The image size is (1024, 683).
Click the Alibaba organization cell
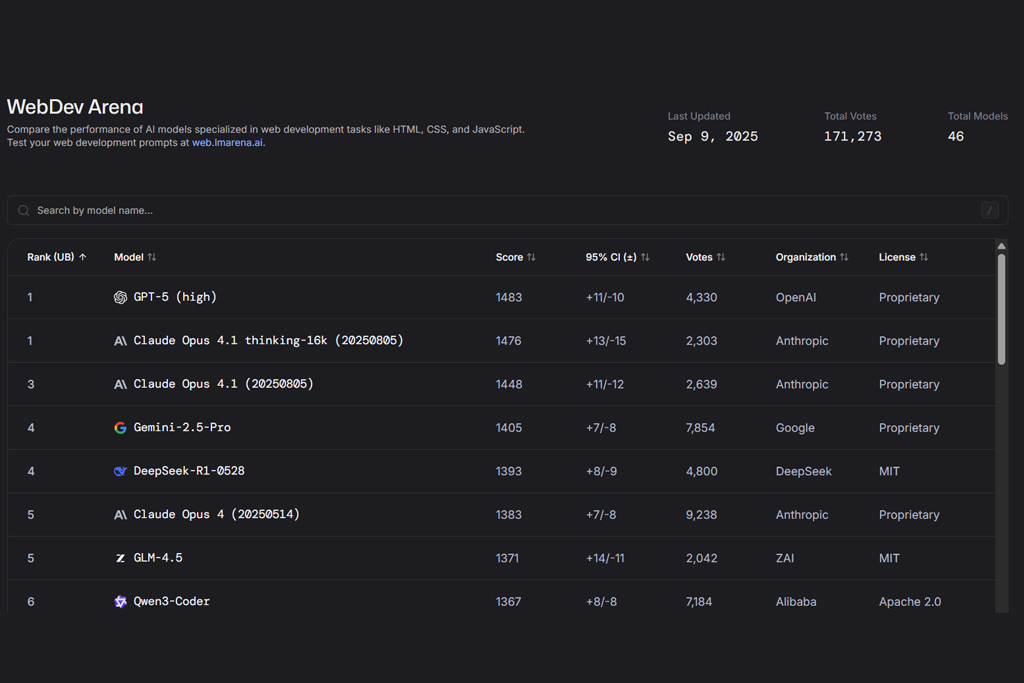point(796,601)
